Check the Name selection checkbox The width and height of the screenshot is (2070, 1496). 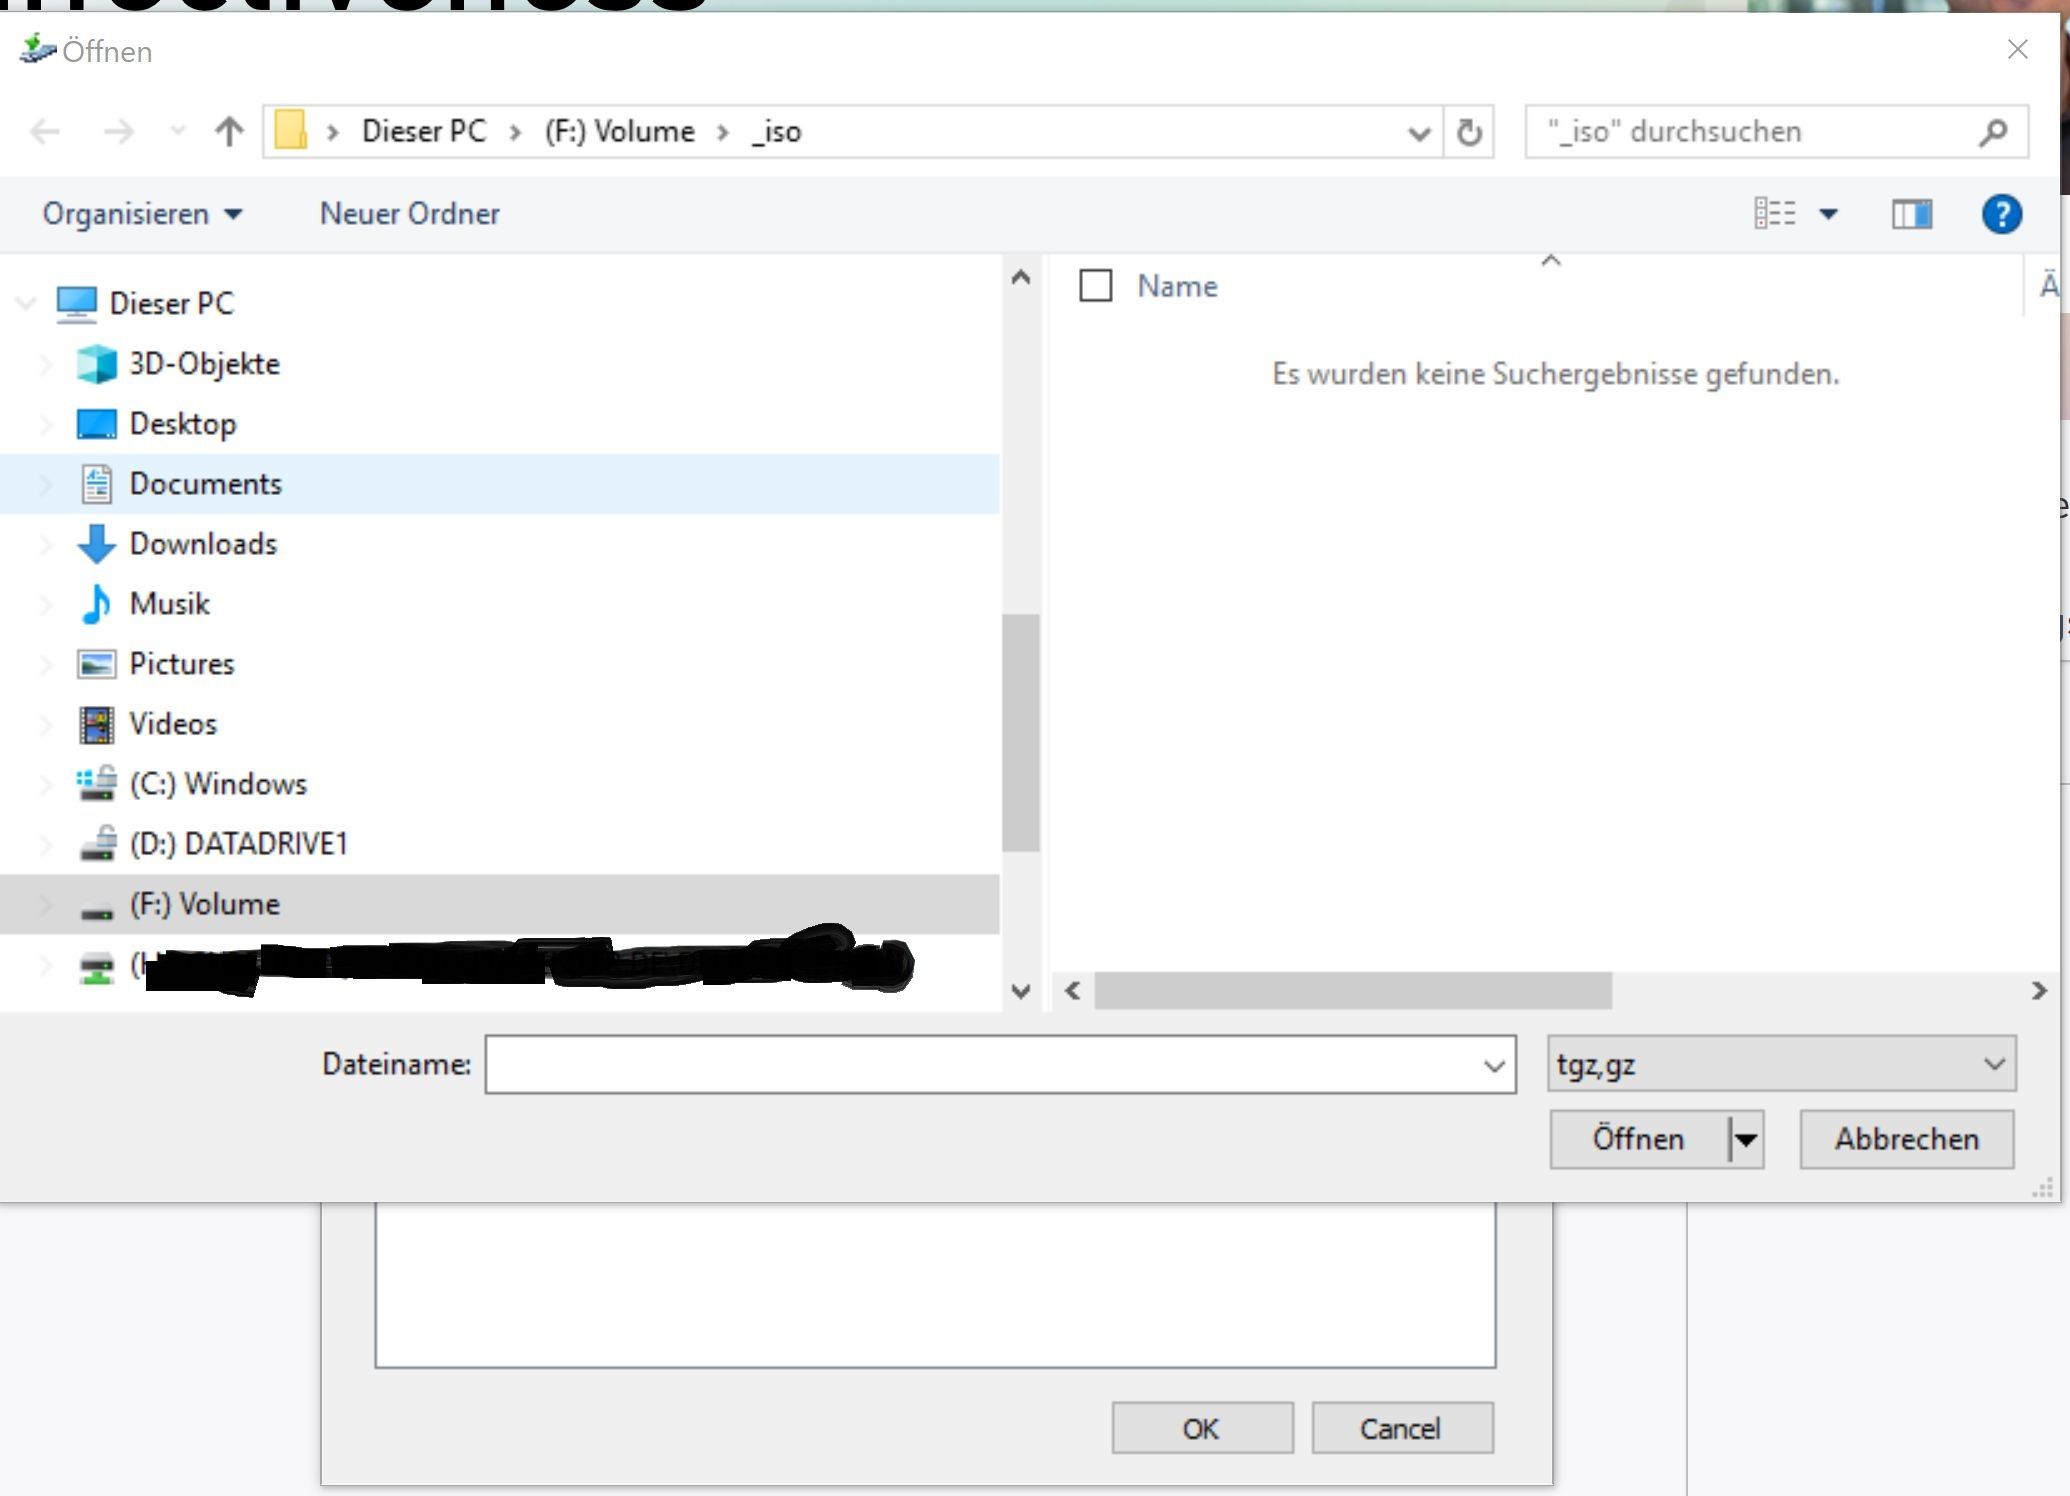click(1096, 286)
